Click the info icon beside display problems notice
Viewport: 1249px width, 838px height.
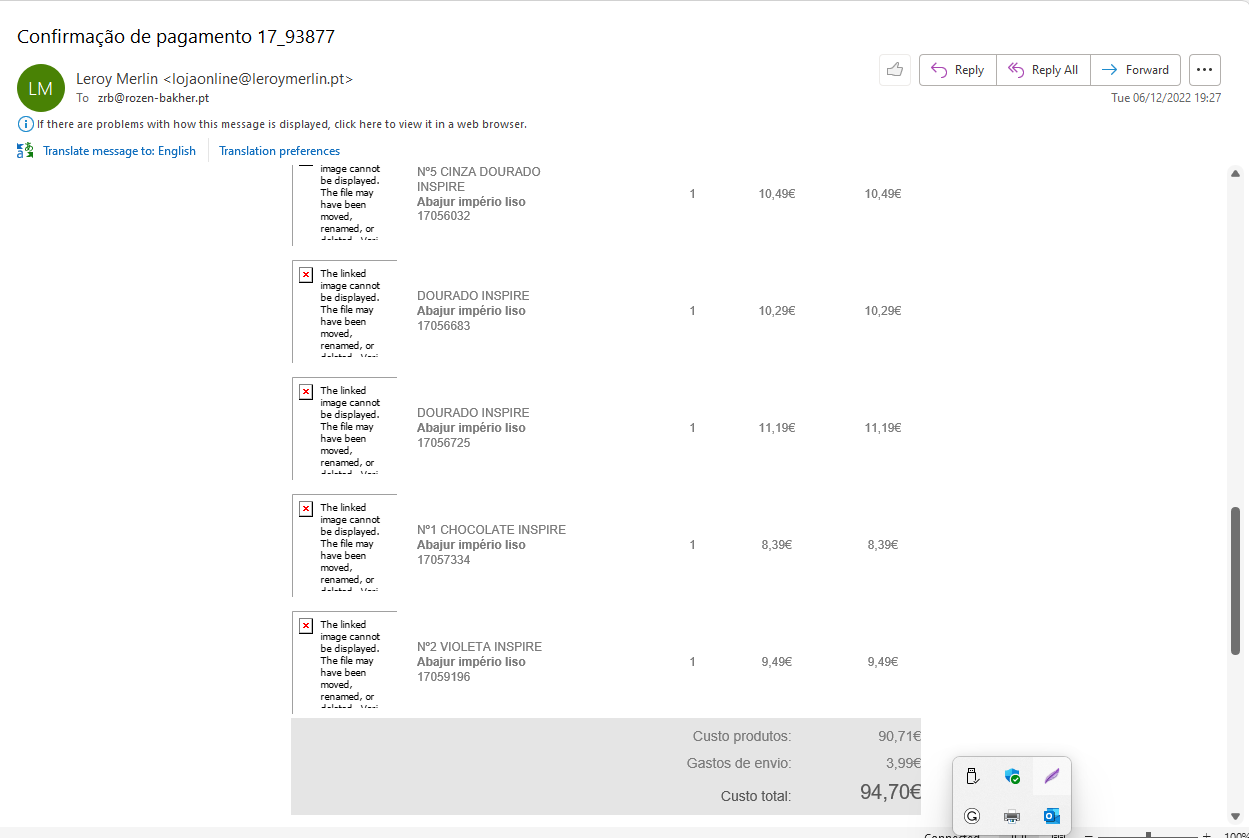(x=25, y=124)
